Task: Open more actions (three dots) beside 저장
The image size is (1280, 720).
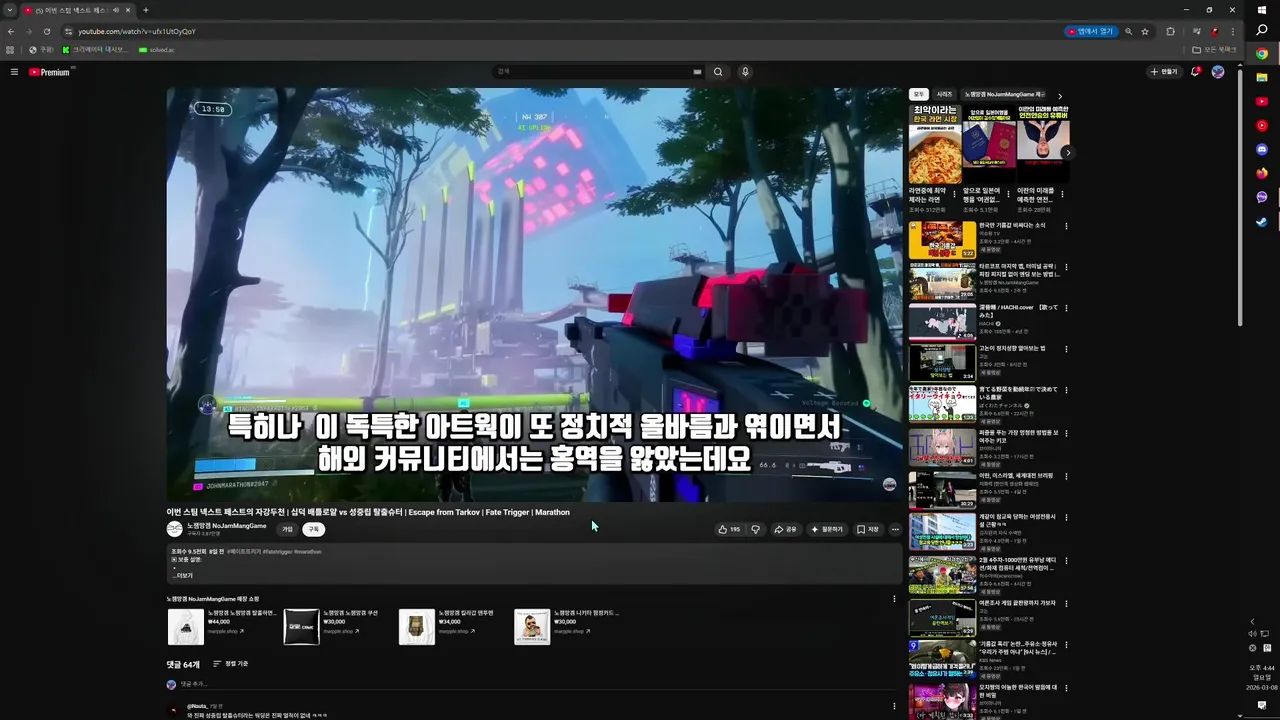Action: 895,529
